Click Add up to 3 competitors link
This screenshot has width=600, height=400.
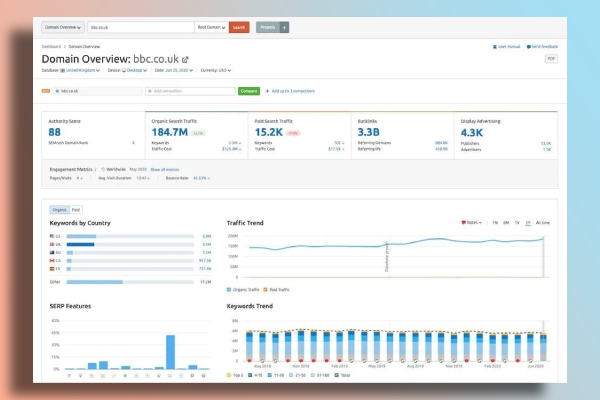tap(293, 91)
